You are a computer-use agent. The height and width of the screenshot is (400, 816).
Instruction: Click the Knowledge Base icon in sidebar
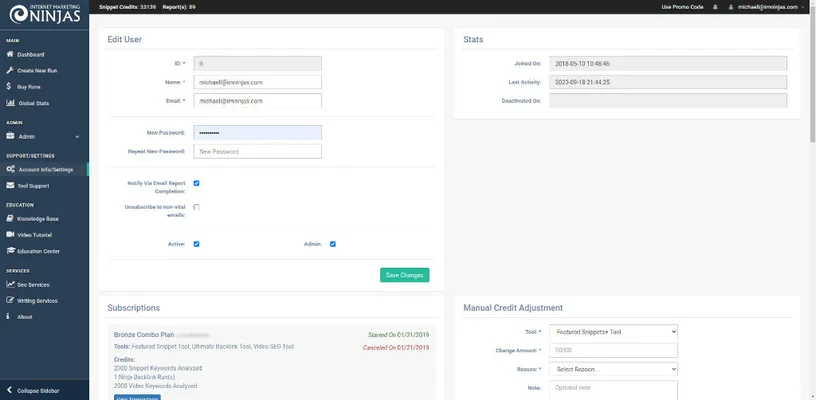point(10,218)
